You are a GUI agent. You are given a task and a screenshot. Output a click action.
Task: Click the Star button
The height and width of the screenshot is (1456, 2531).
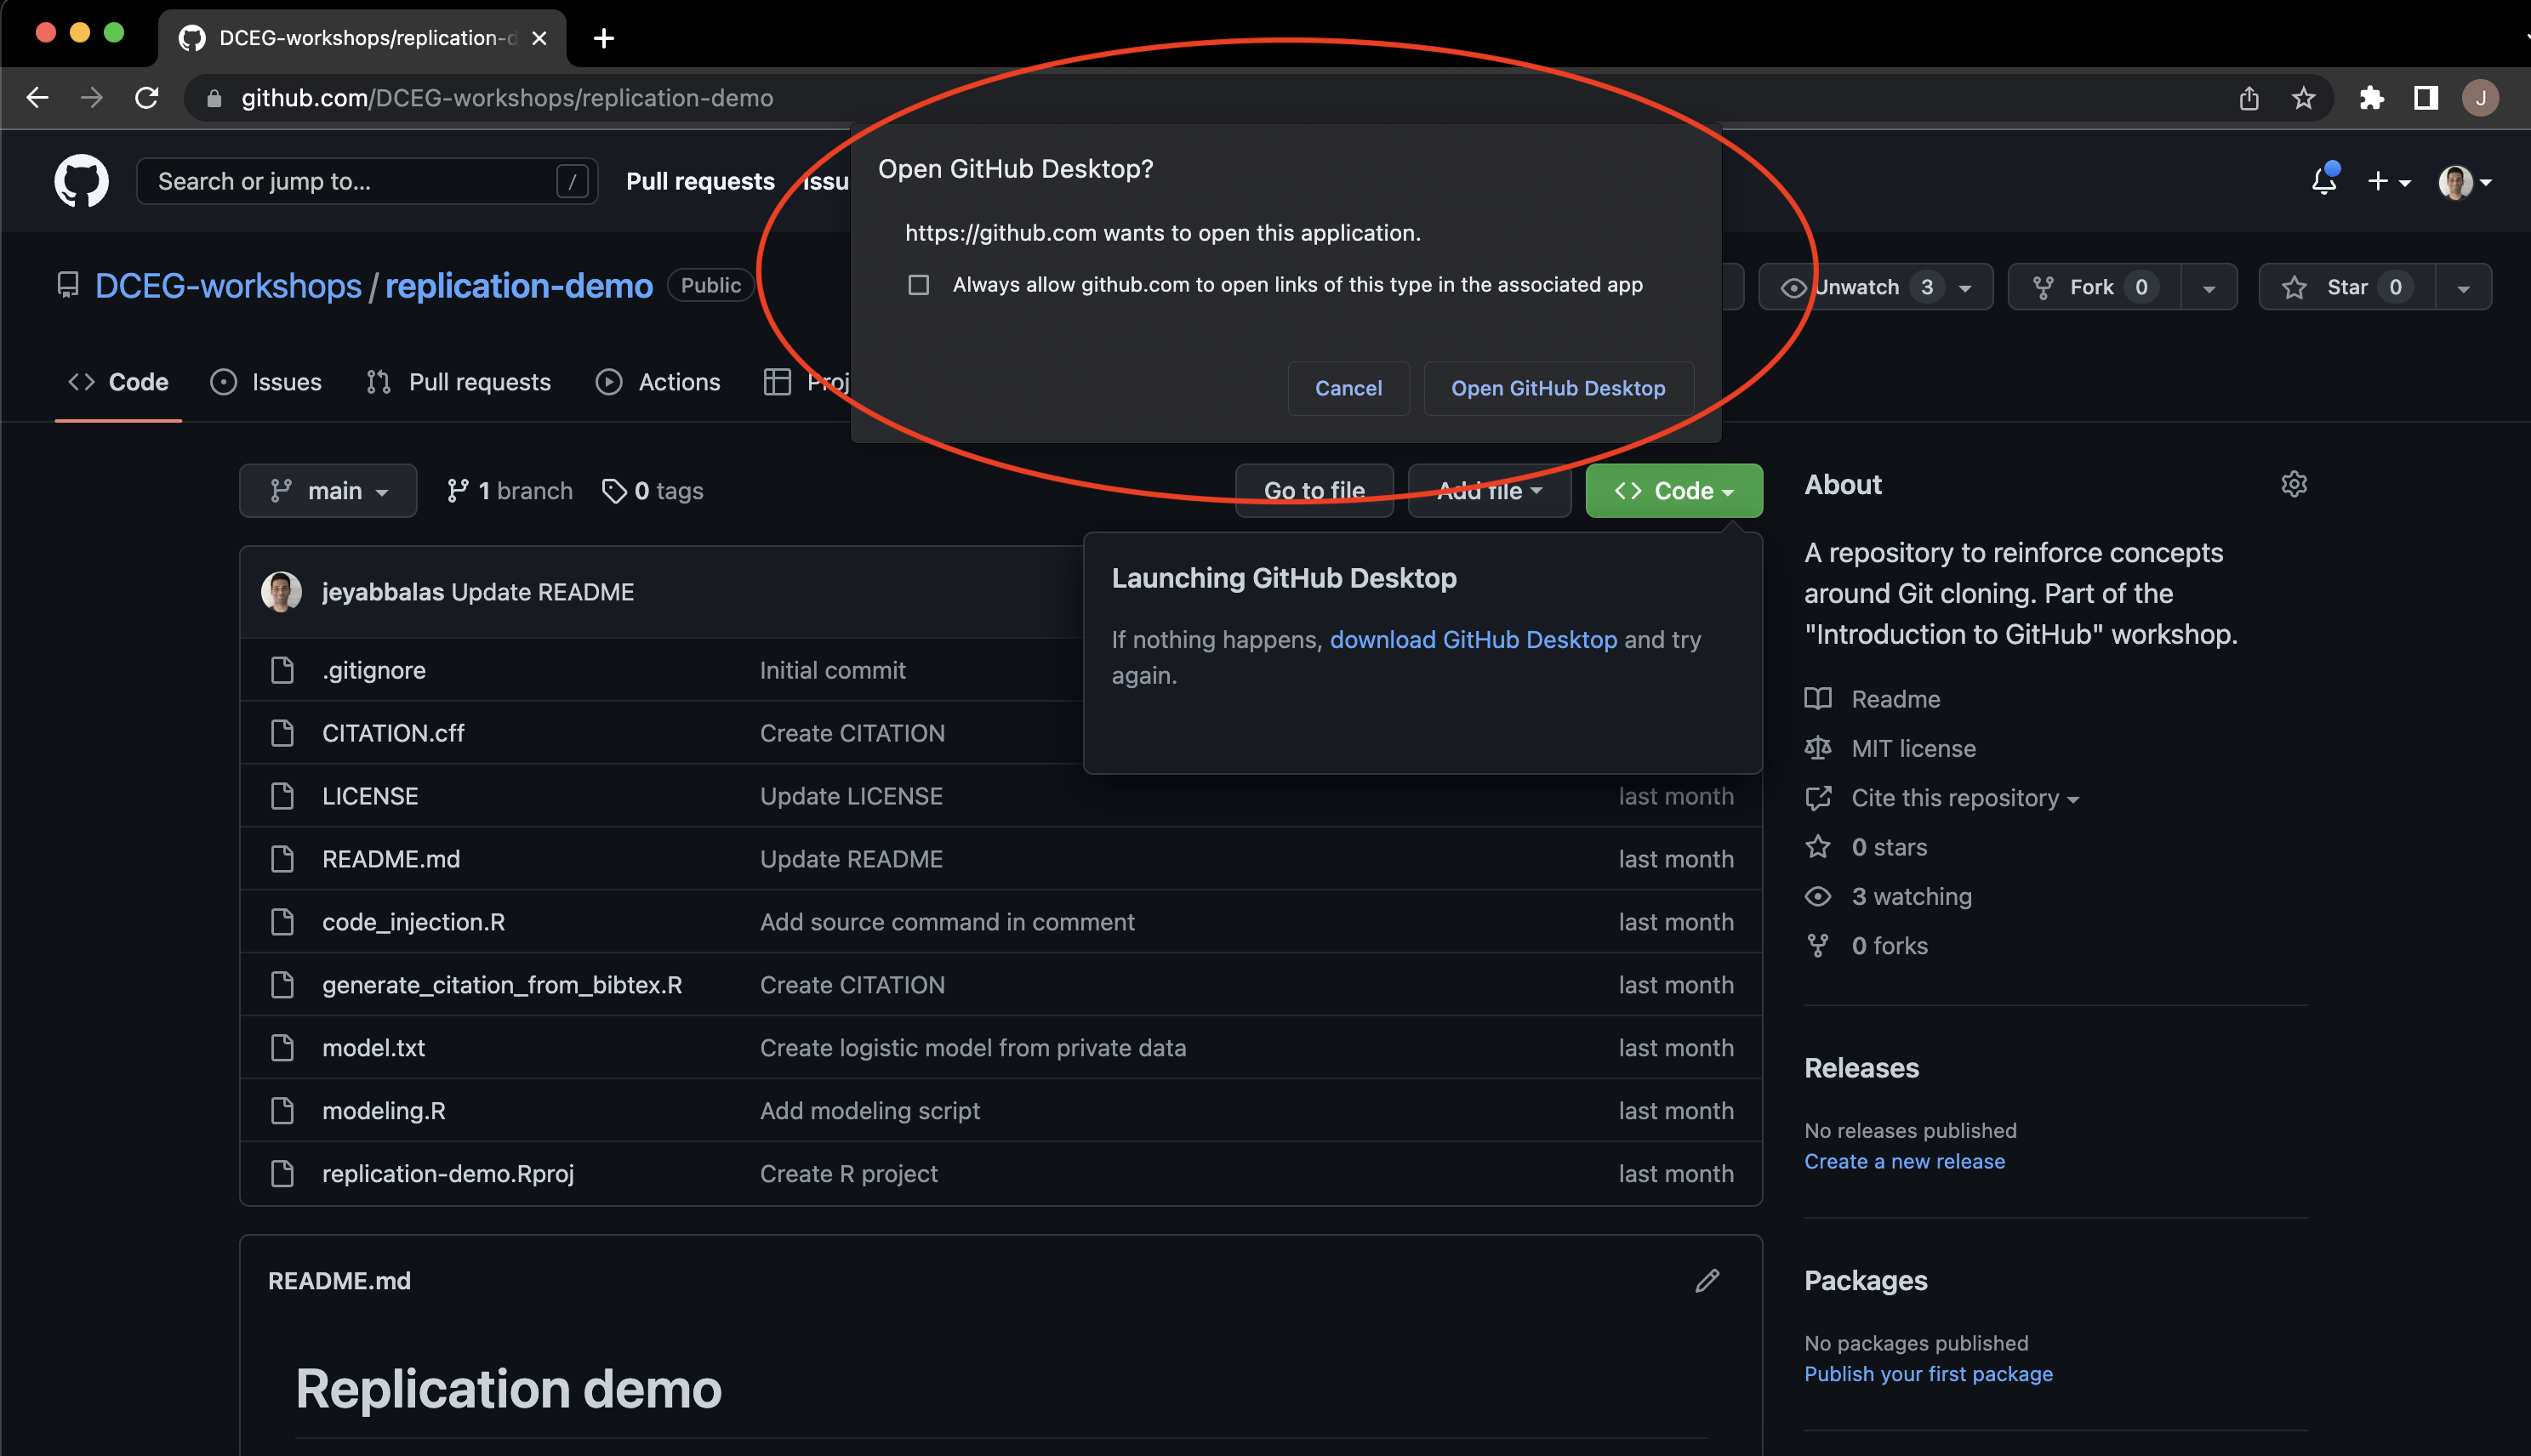click(2347, 287)
